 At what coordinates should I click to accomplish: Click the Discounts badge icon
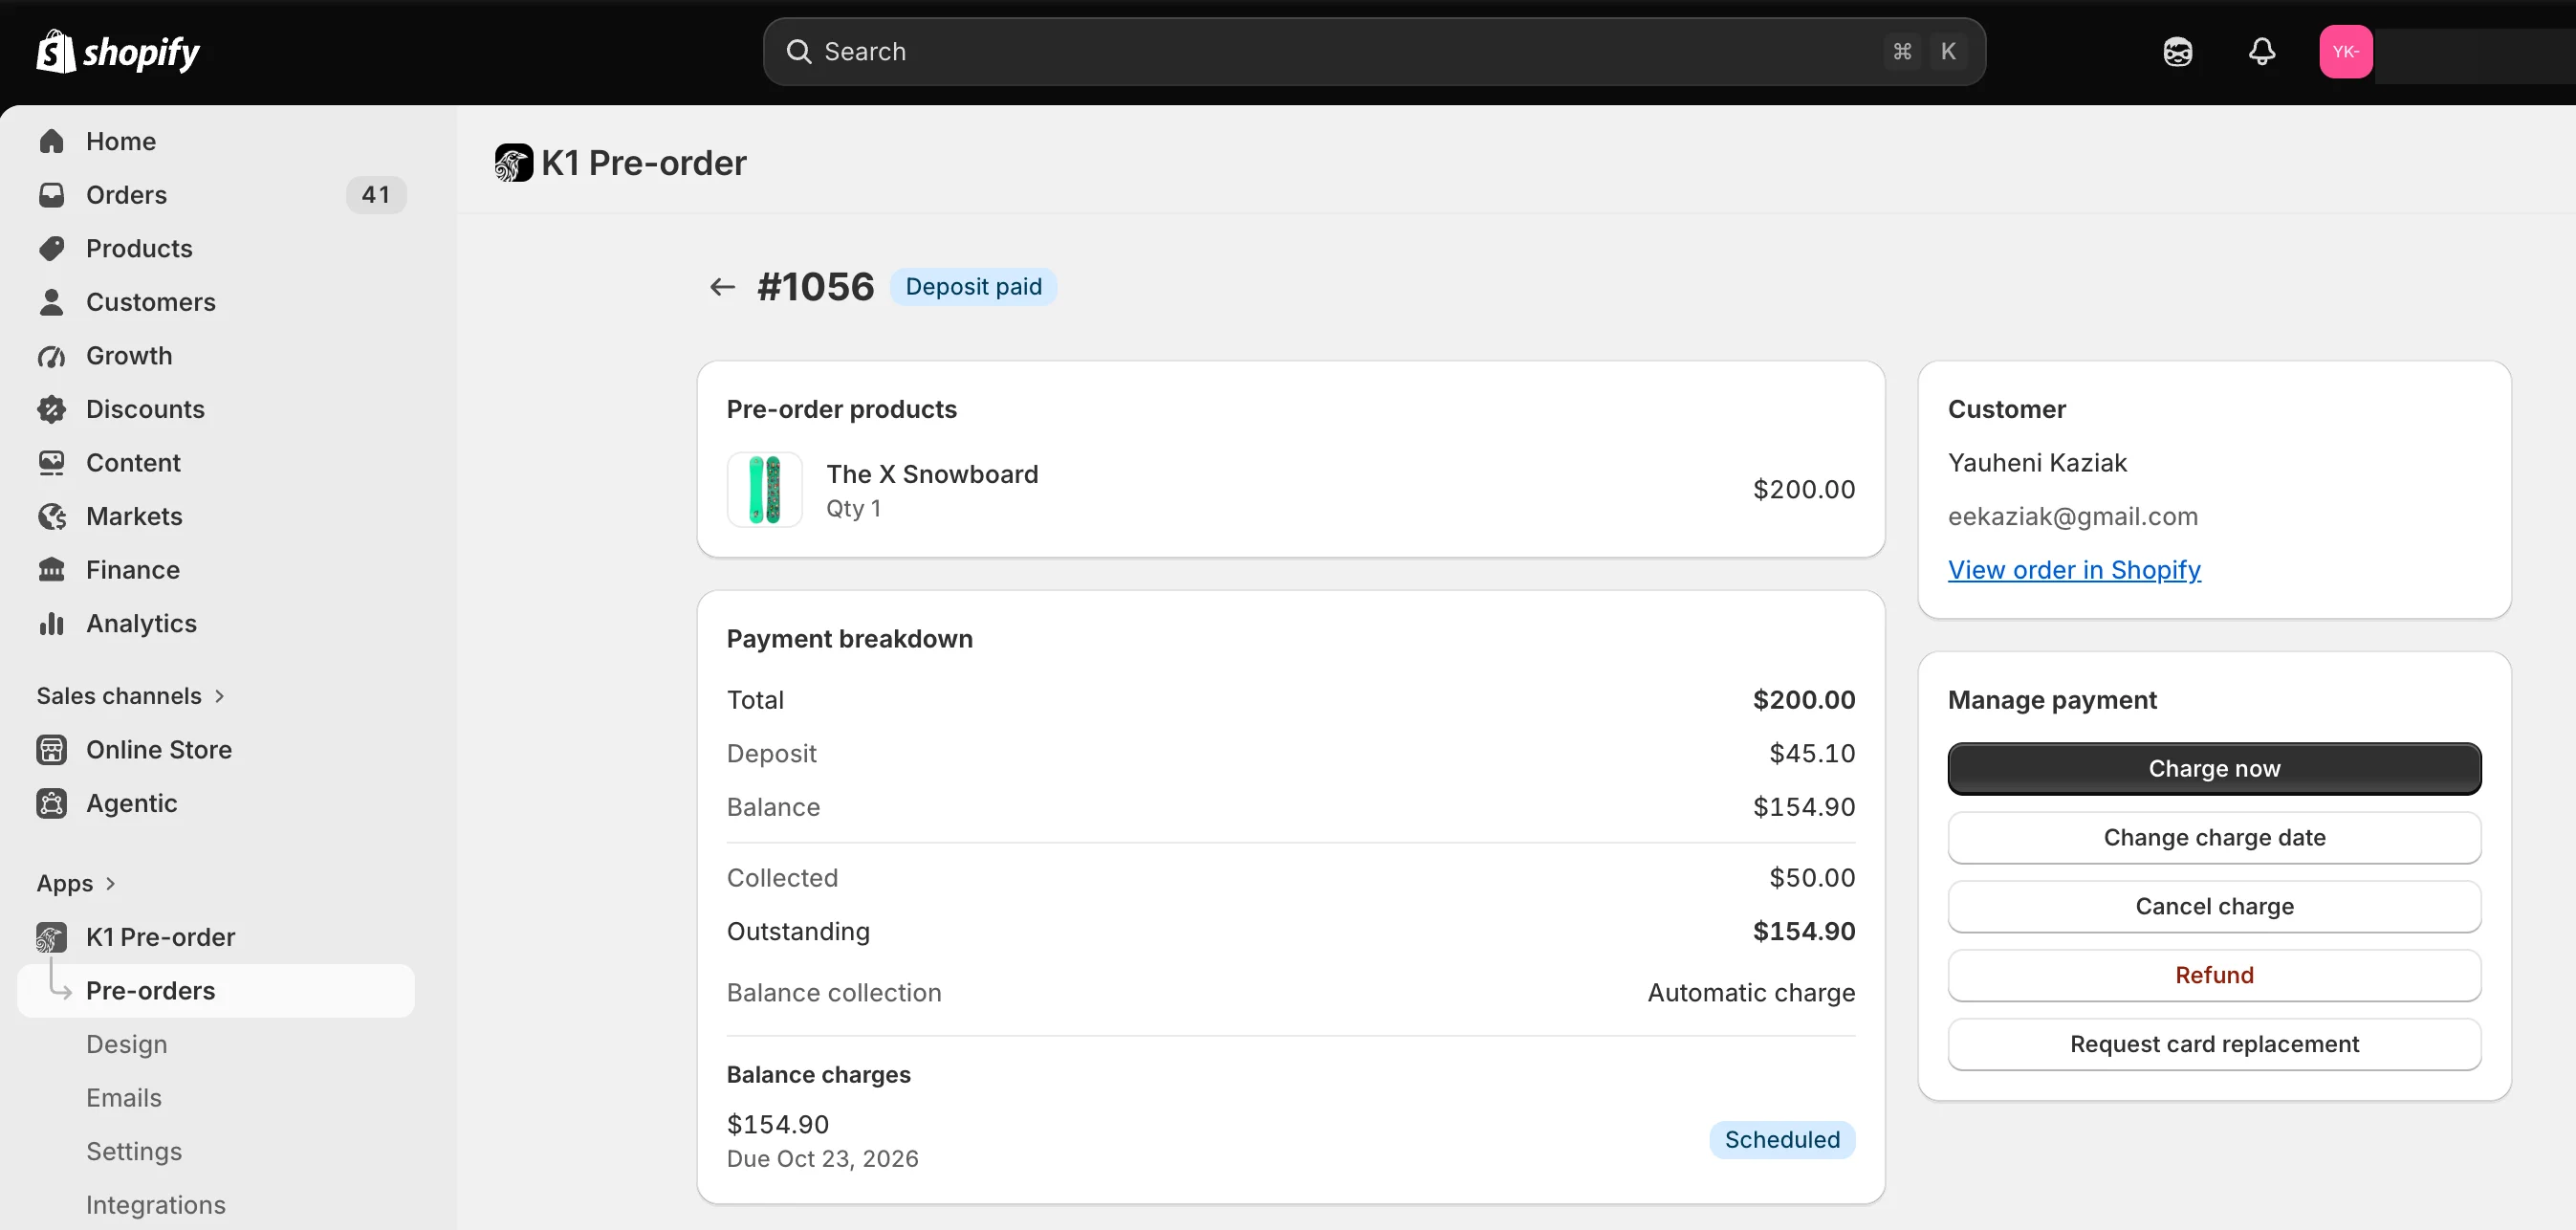(52, 409)
